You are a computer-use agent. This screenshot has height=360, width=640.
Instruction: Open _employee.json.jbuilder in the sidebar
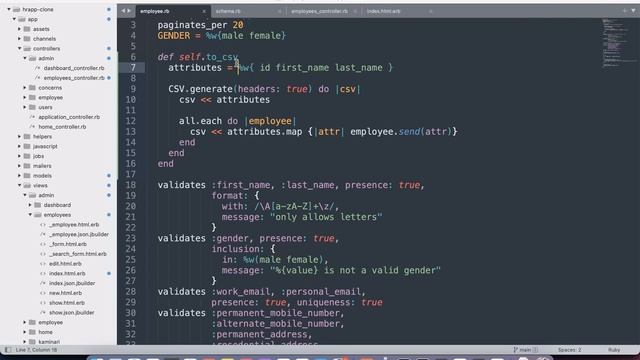pos(79,234)
